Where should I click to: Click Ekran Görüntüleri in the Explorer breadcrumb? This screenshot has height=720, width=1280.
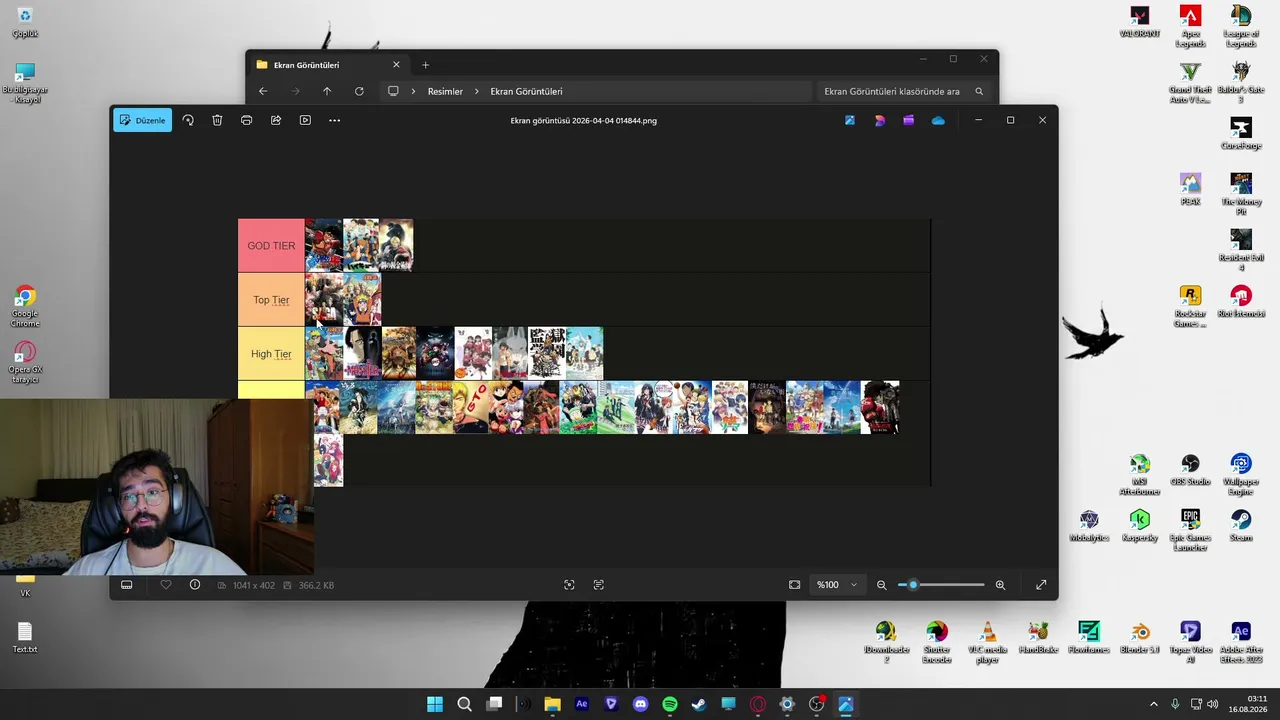[526, 91]
